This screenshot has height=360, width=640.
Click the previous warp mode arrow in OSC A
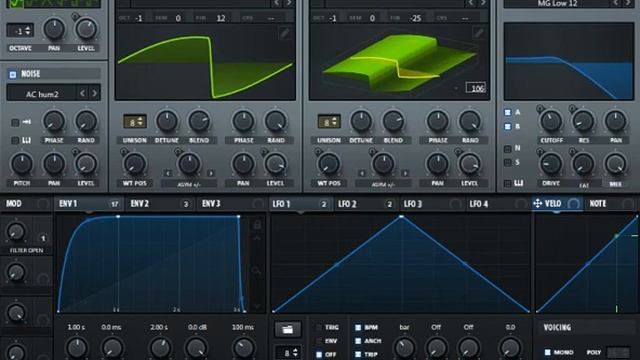point(168,173)
